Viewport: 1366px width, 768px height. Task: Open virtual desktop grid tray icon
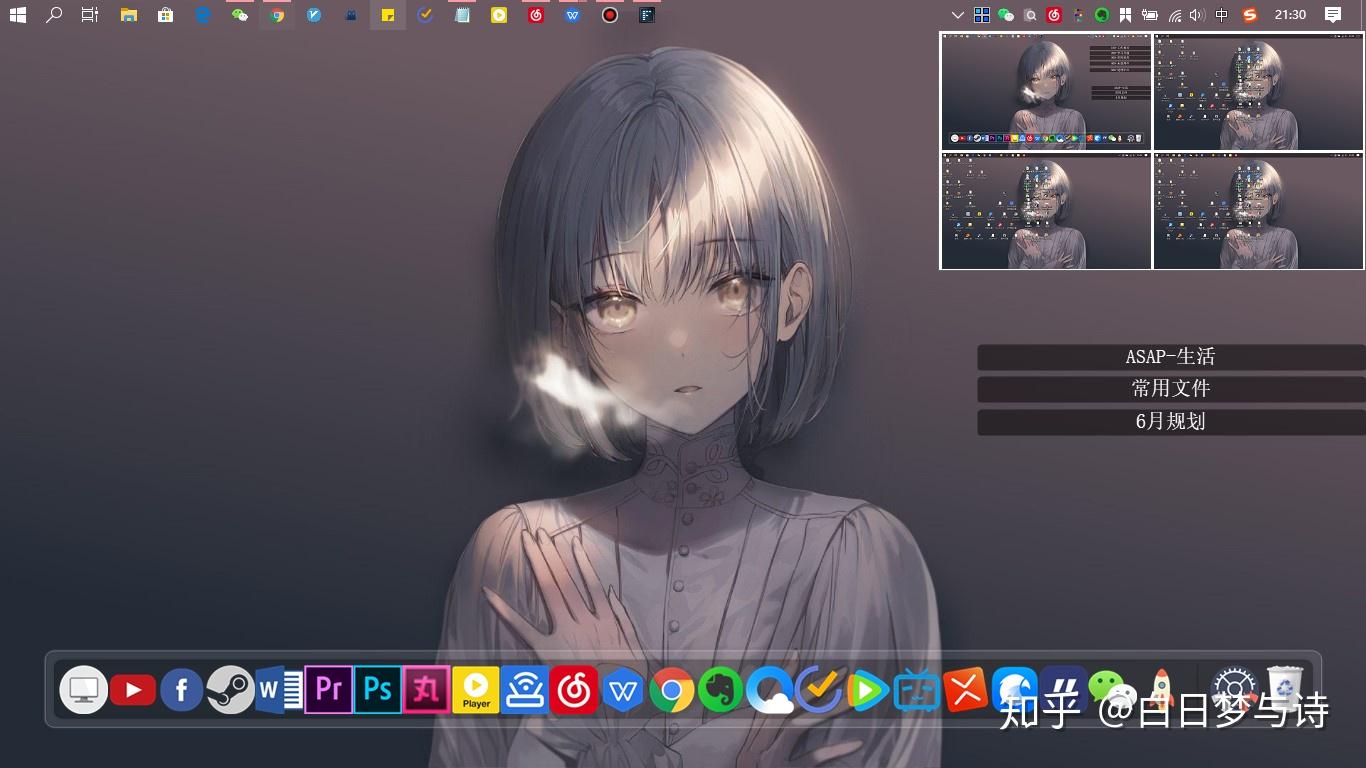[982, 15]
